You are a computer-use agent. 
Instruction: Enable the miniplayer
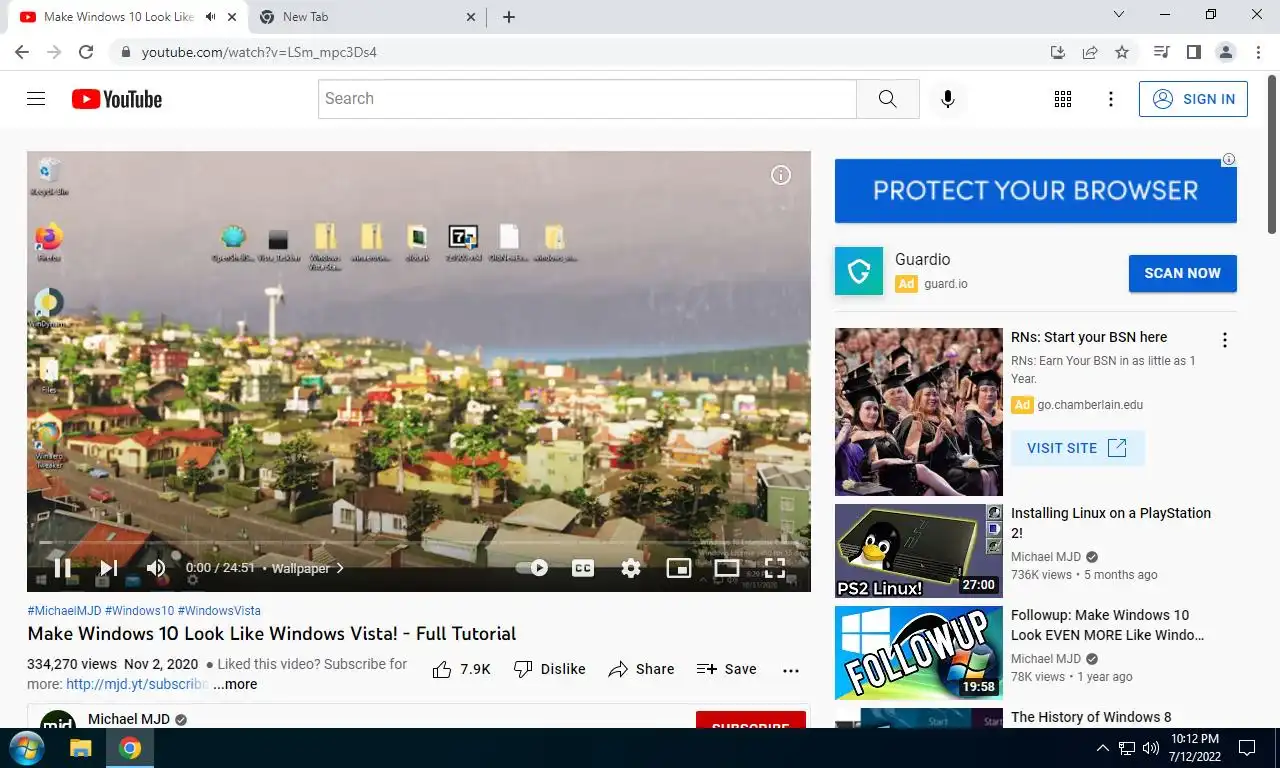click(x=679, y=568)
